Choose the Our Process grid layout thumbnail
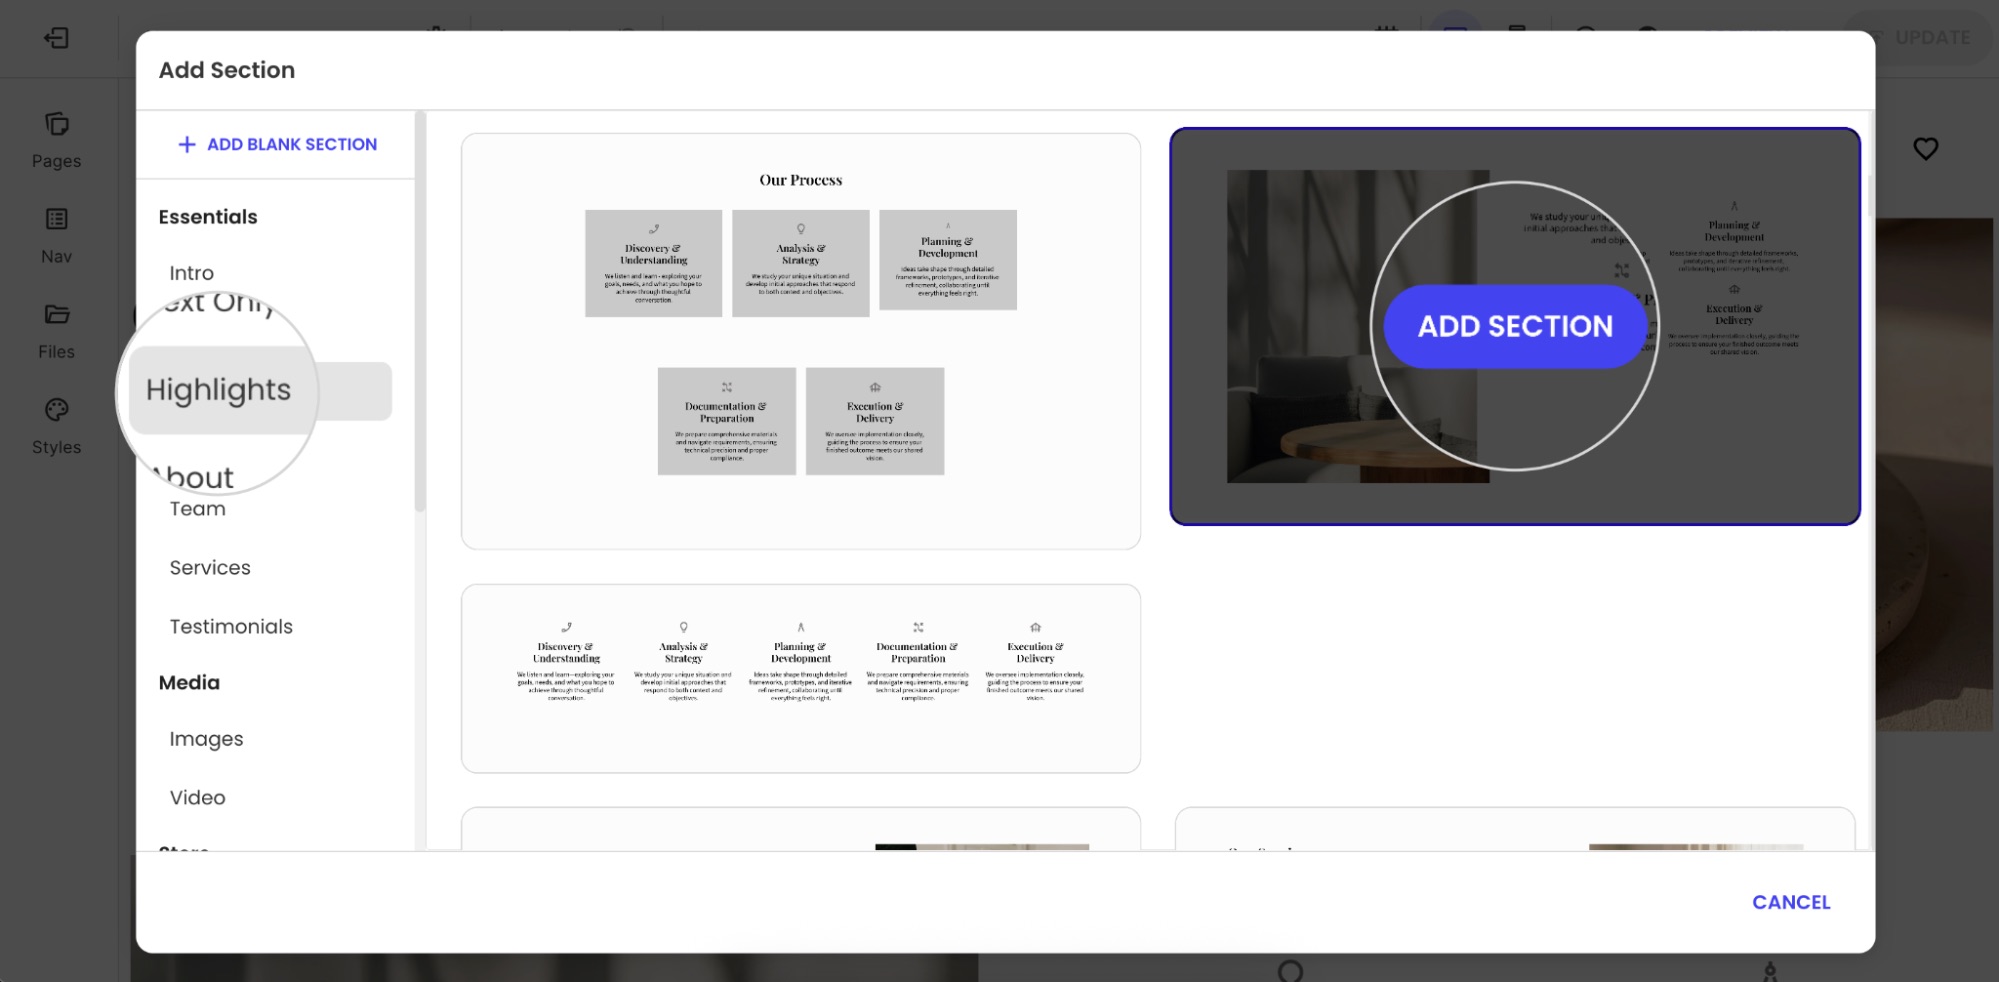1999x982 pixels. pos(801,341)
